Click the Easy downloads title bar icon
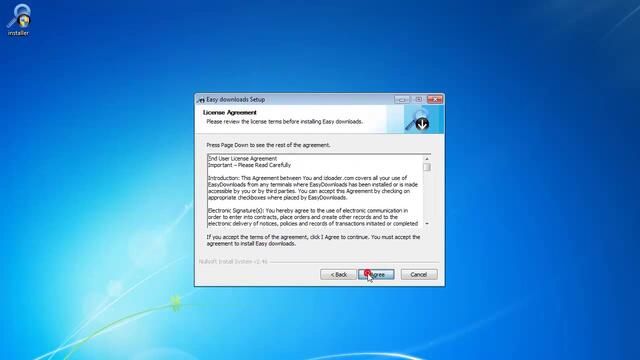 click(x=201, y=100)
